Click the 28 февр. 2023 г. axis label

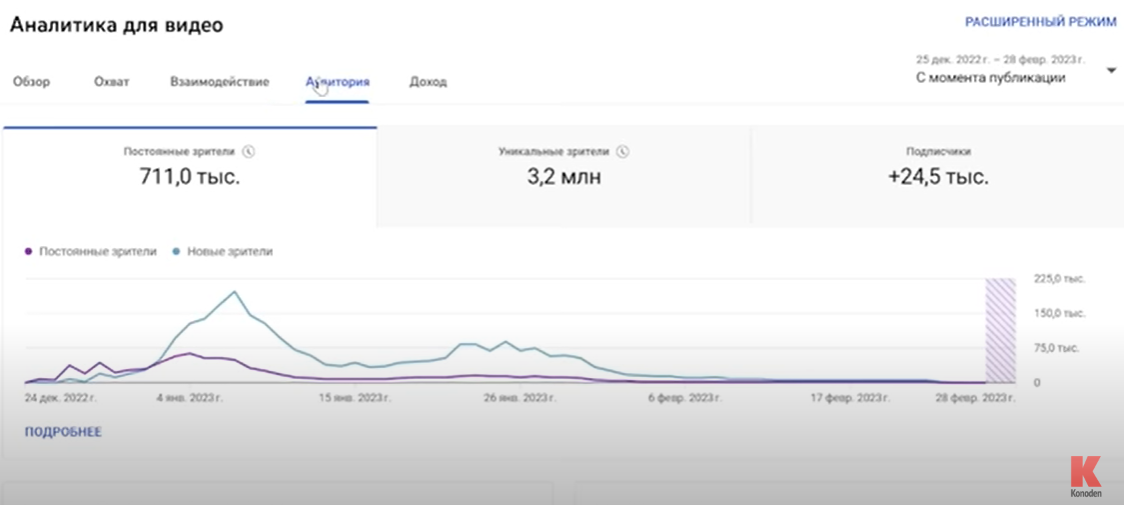[x=976, y=397]
